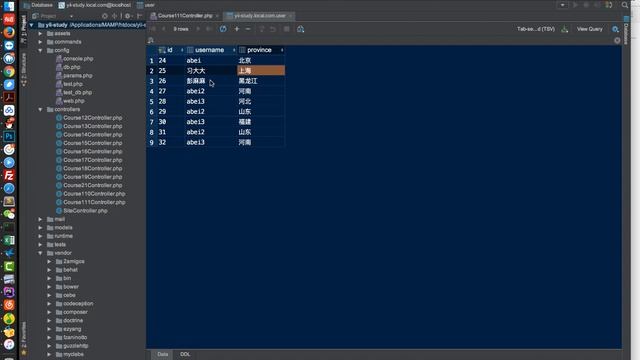
Task: Expand the runtime folder
Action: click(x=40, y=236)
